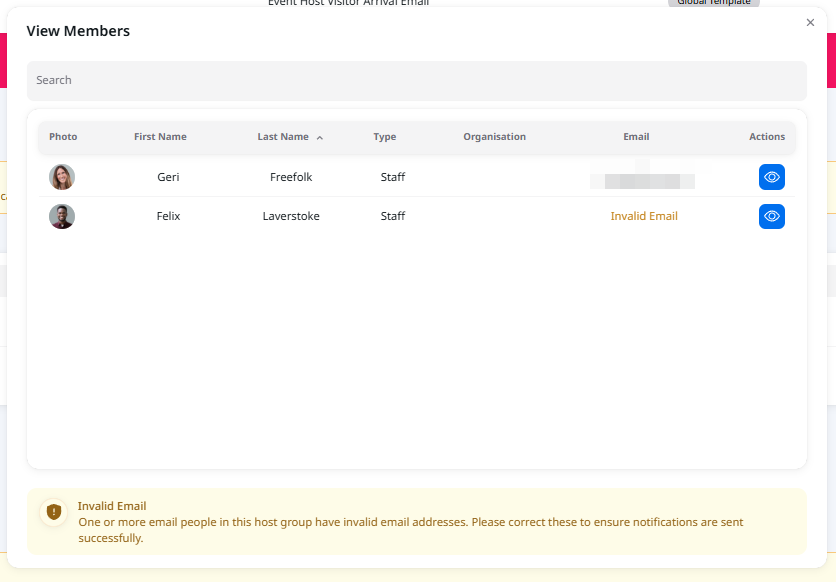This screenshot has height=582, width=836.
Task: Click the First Name column header
Action: [x=160, y=137]
